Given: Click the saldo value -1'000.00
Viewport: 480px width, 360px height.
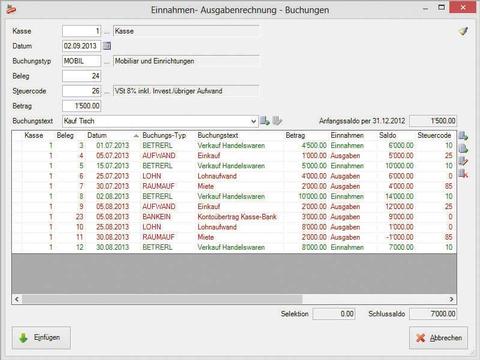Looking at the screenshot, I should 399,237.
